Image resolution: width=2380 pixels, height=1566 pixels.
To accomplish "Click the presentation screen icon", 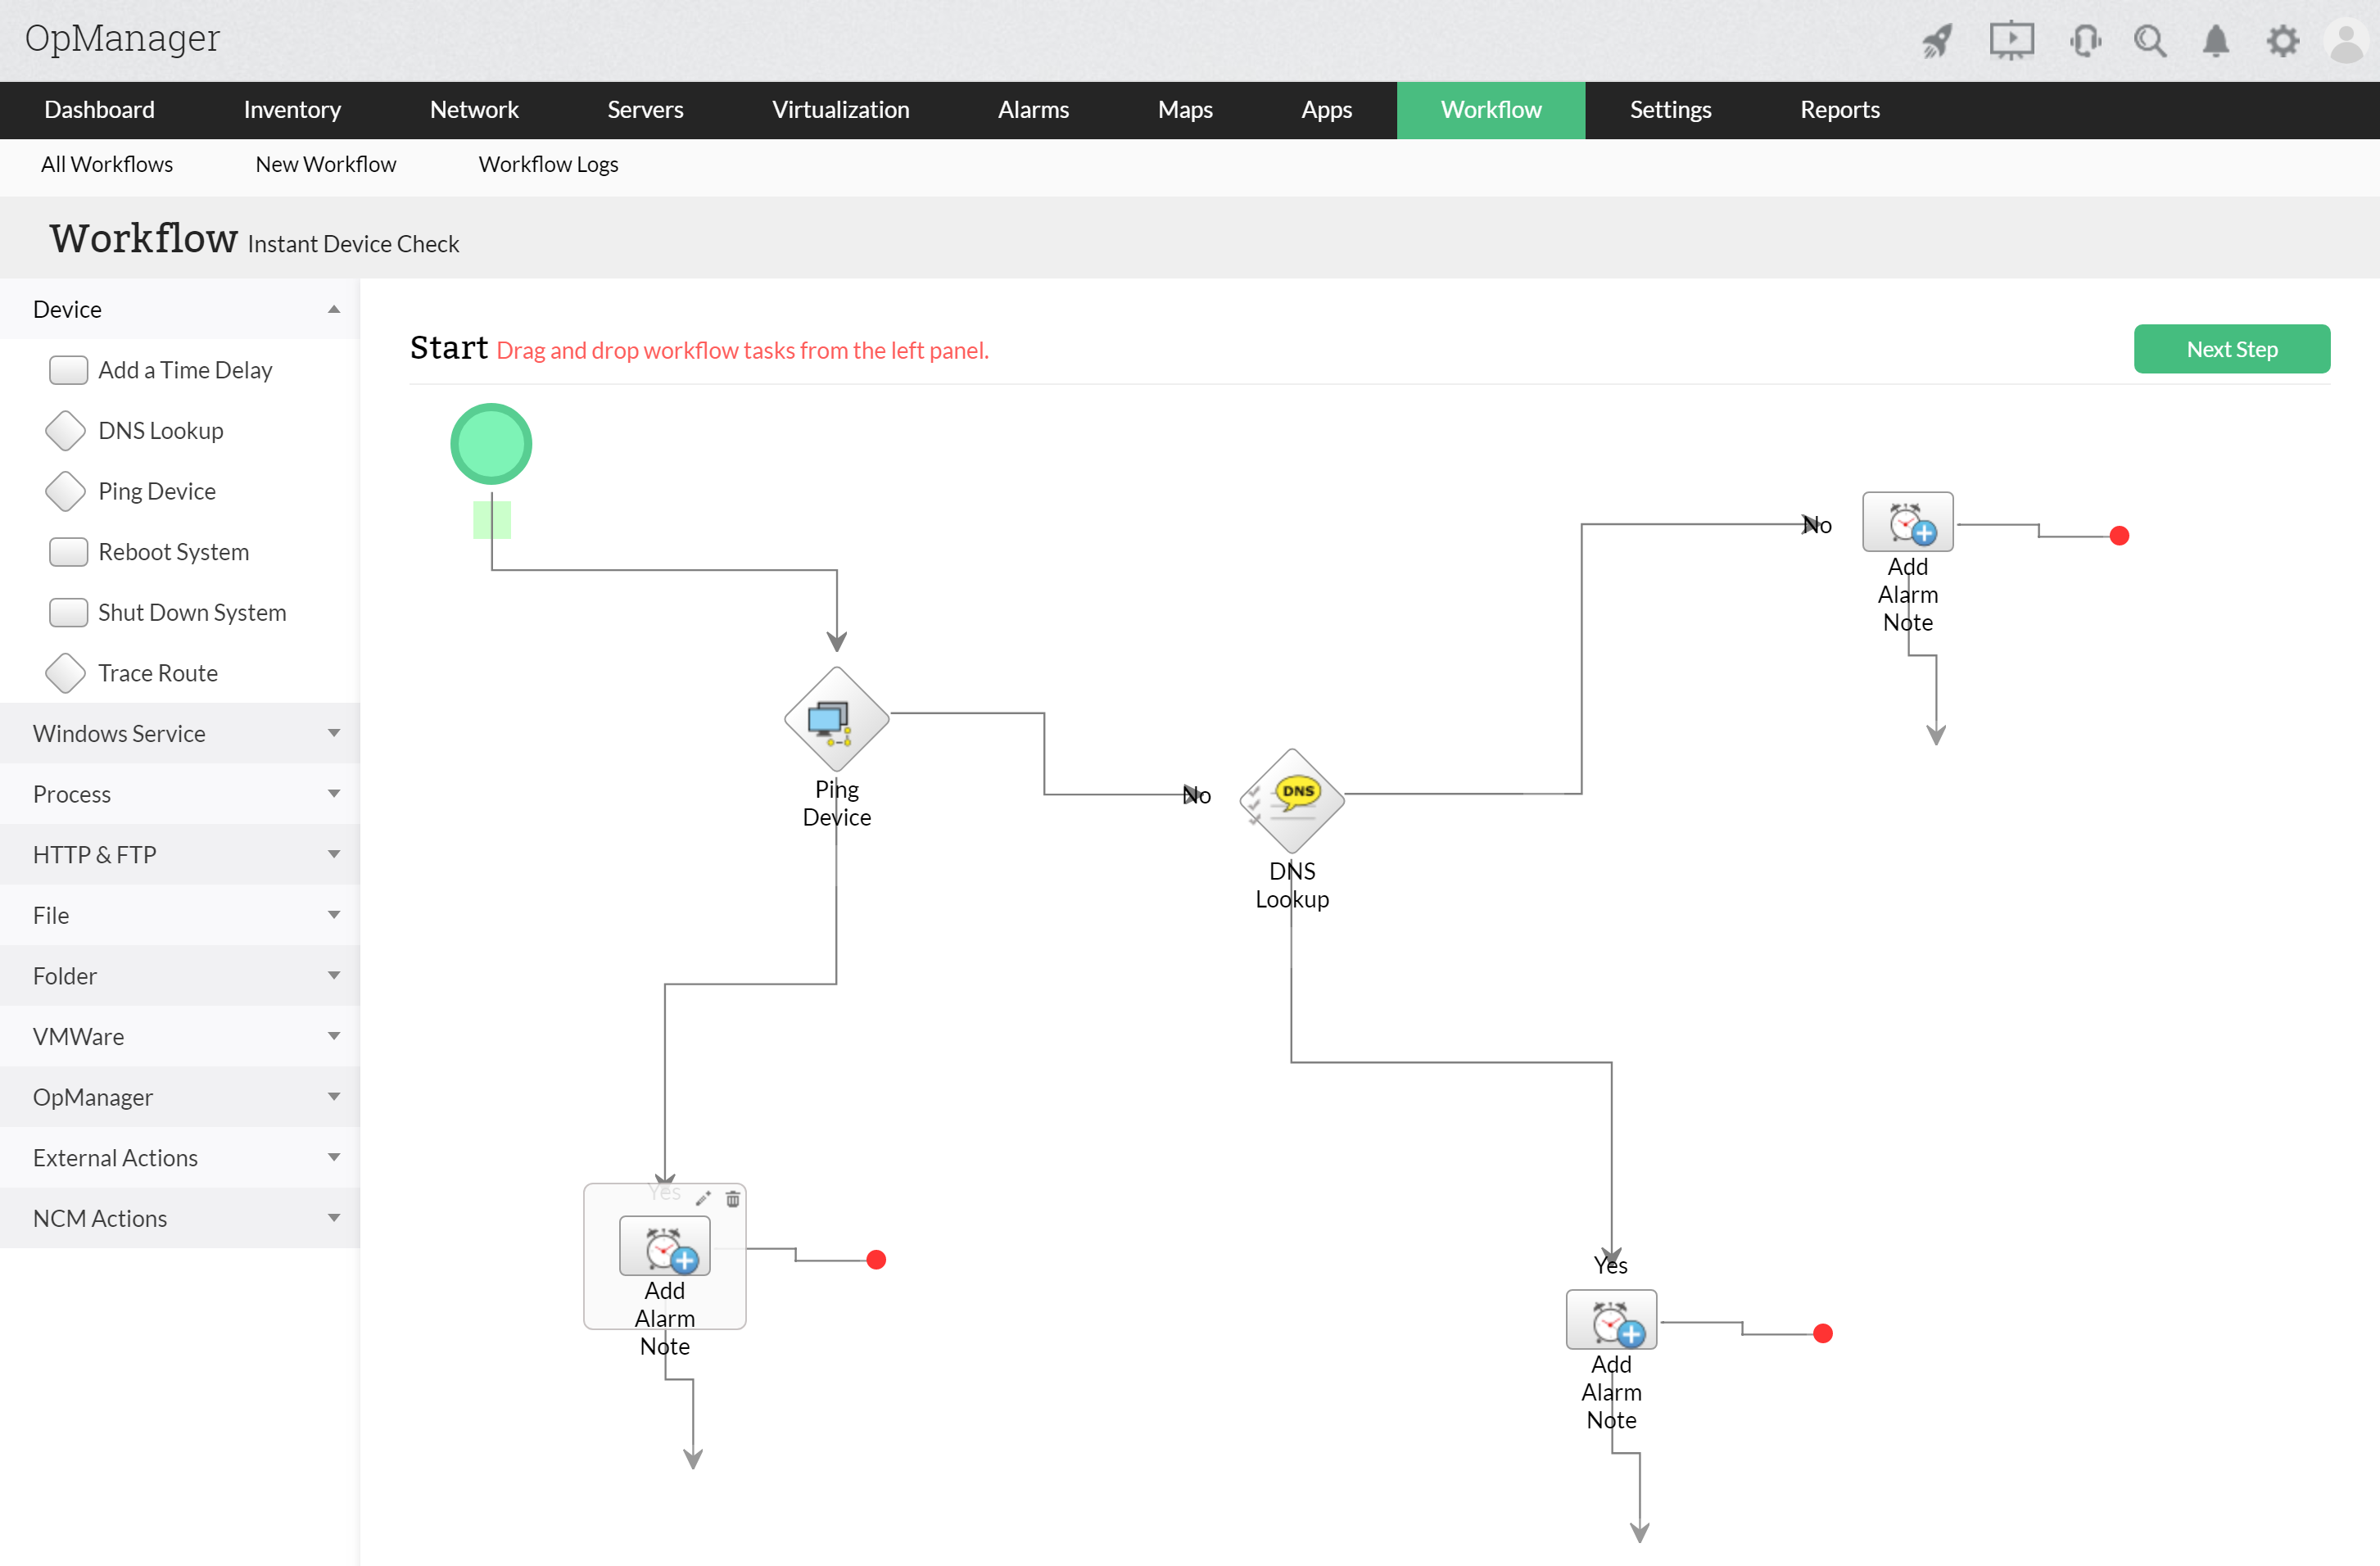I will point(2011,41).
